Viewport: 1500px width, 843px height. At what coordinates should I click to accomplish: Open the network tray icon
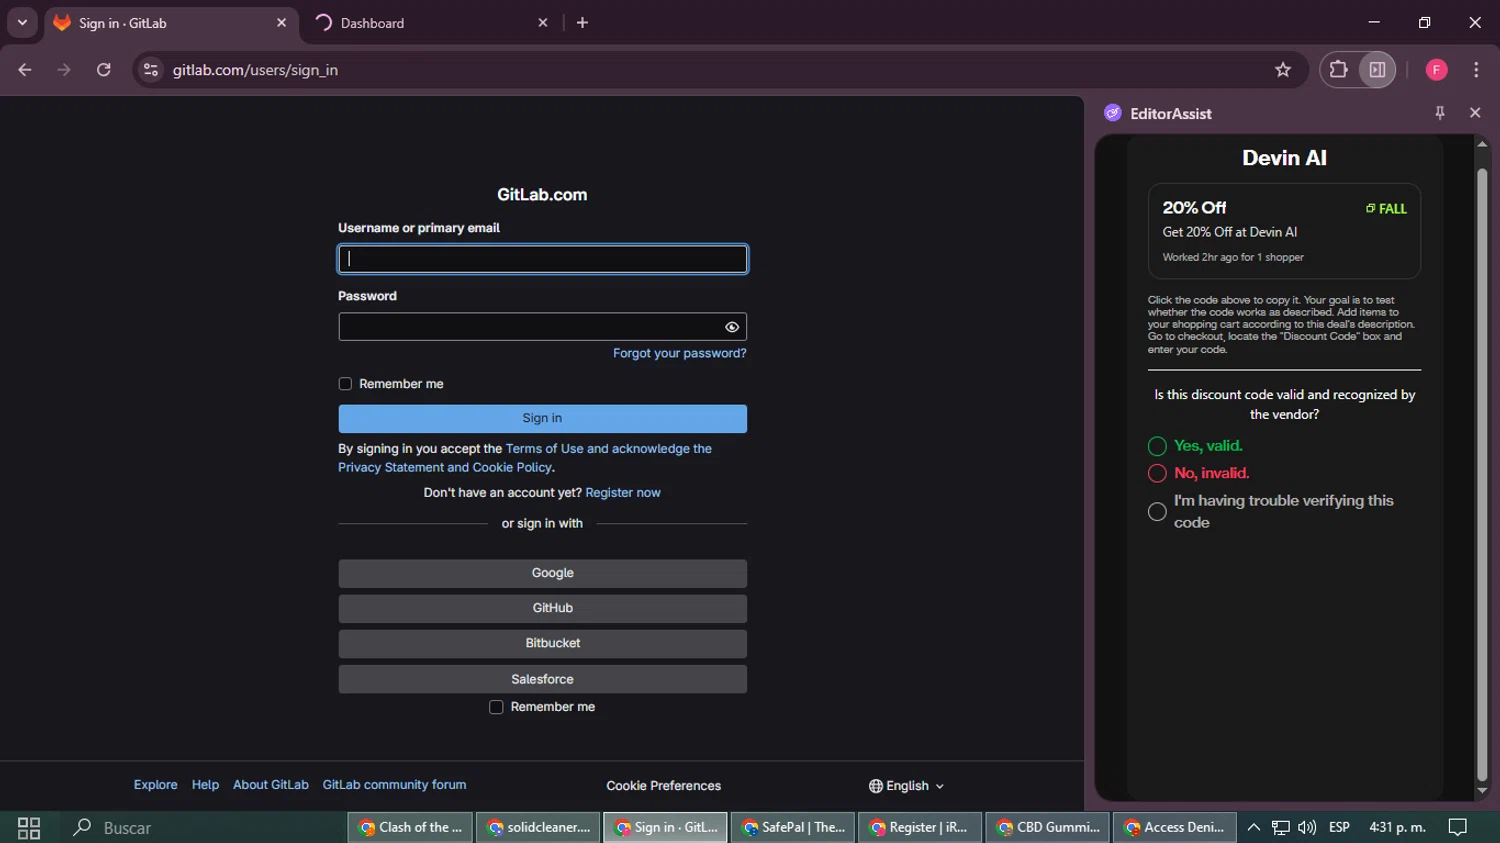coord(1280,827)
